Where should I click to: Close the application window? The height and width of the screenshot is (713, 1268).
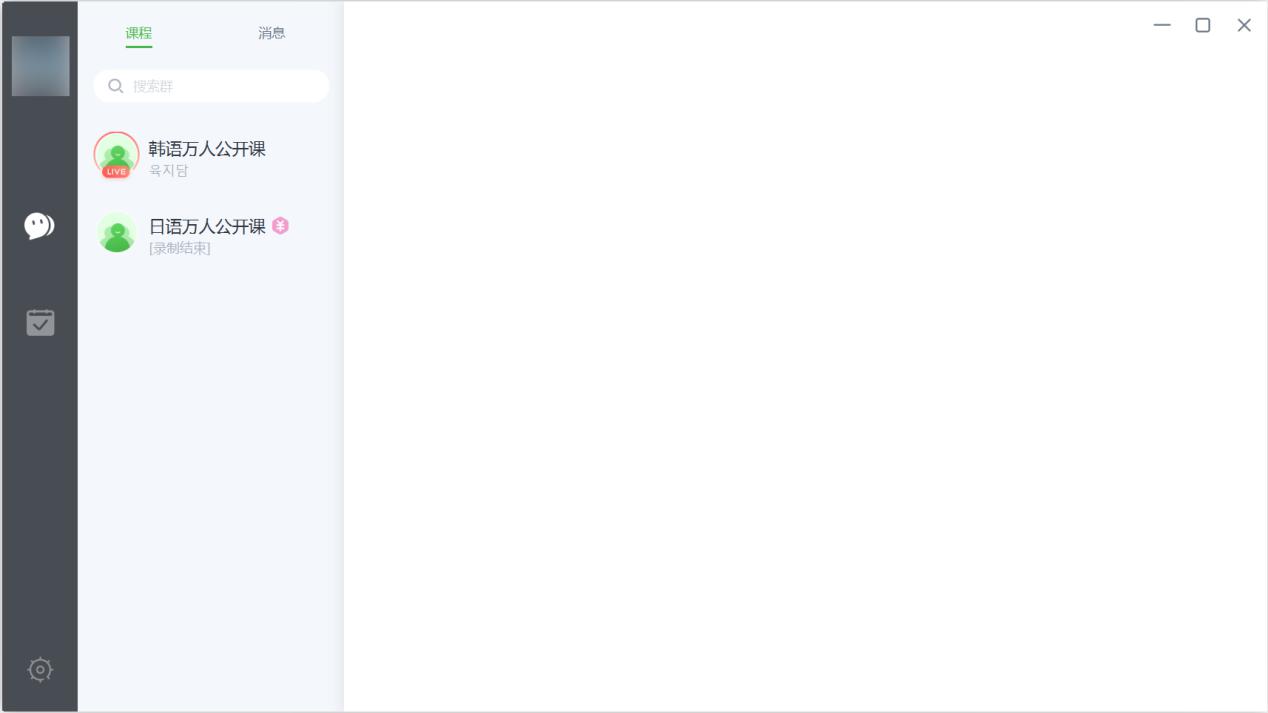[x=1244, y=25]
